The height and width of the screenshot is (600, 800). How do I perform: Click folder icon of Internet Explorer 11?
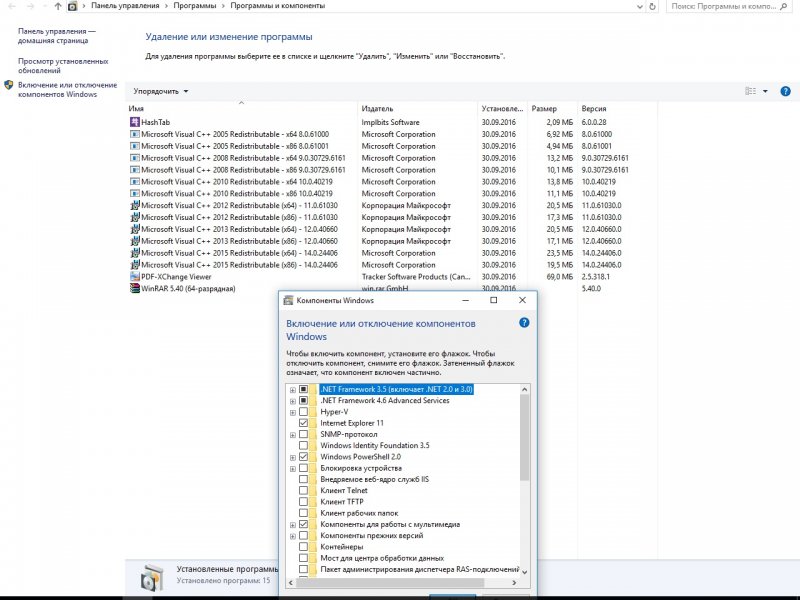(x=313, y=423)
